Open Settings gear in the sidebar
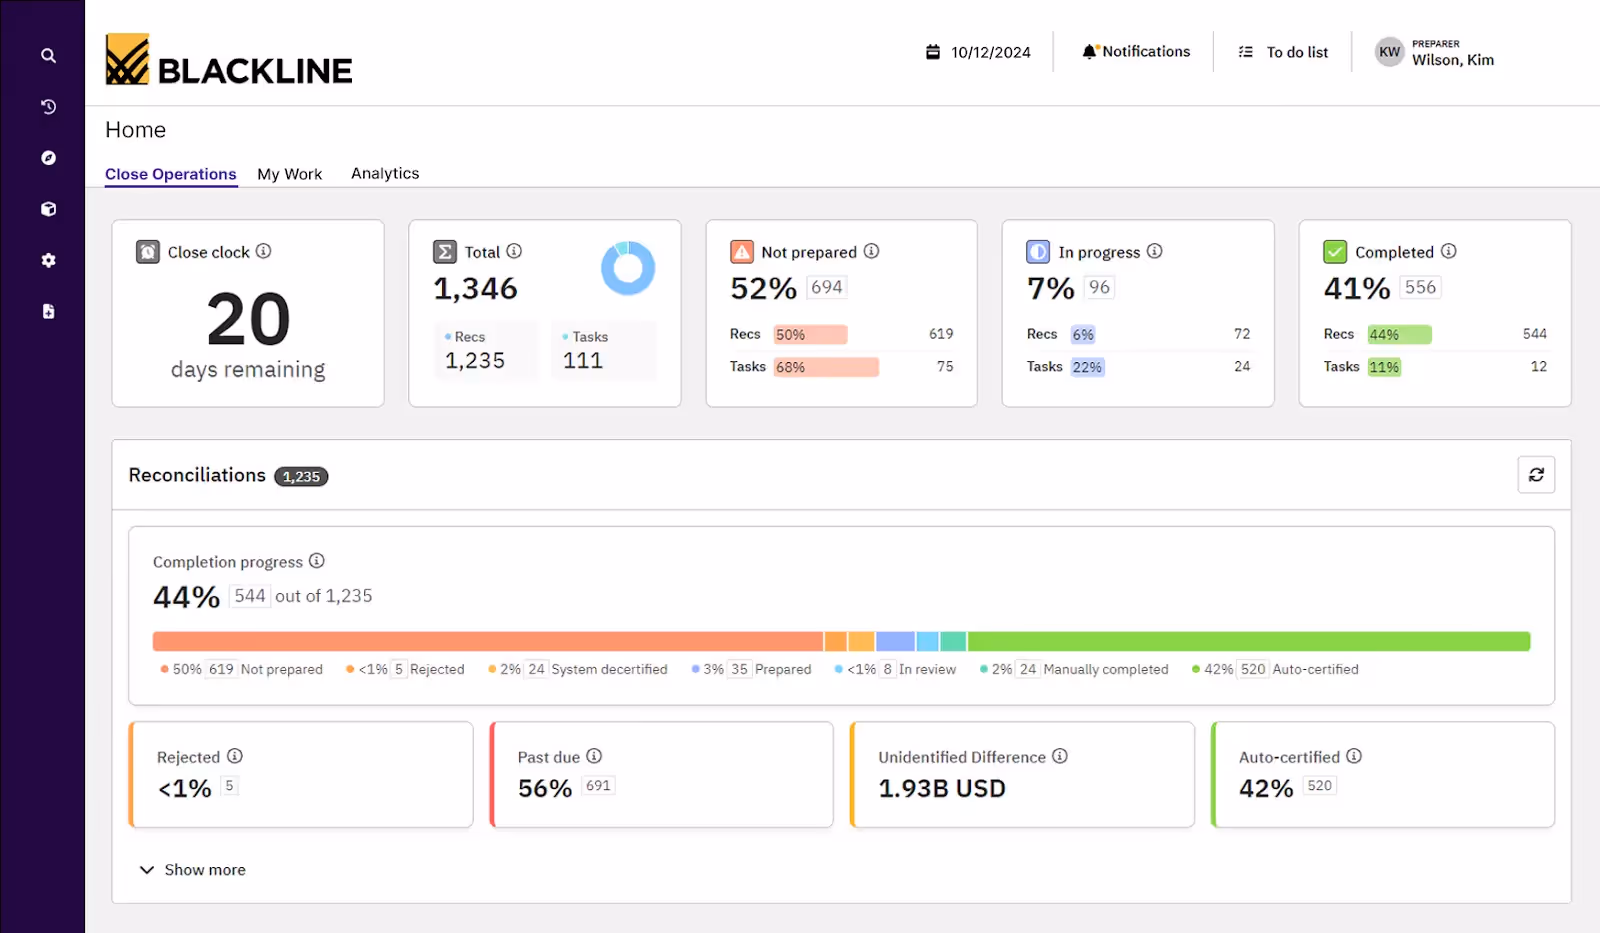 pos(46,260)
